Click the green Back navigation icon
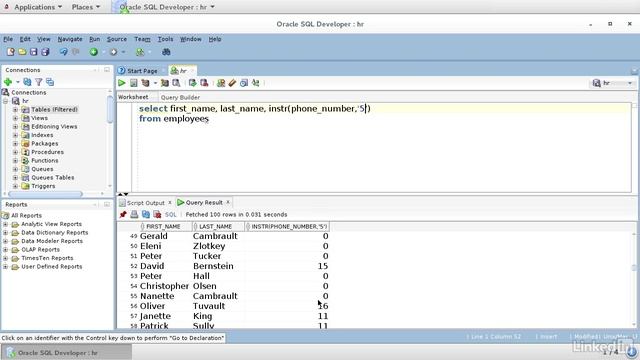 click(94, 52)
